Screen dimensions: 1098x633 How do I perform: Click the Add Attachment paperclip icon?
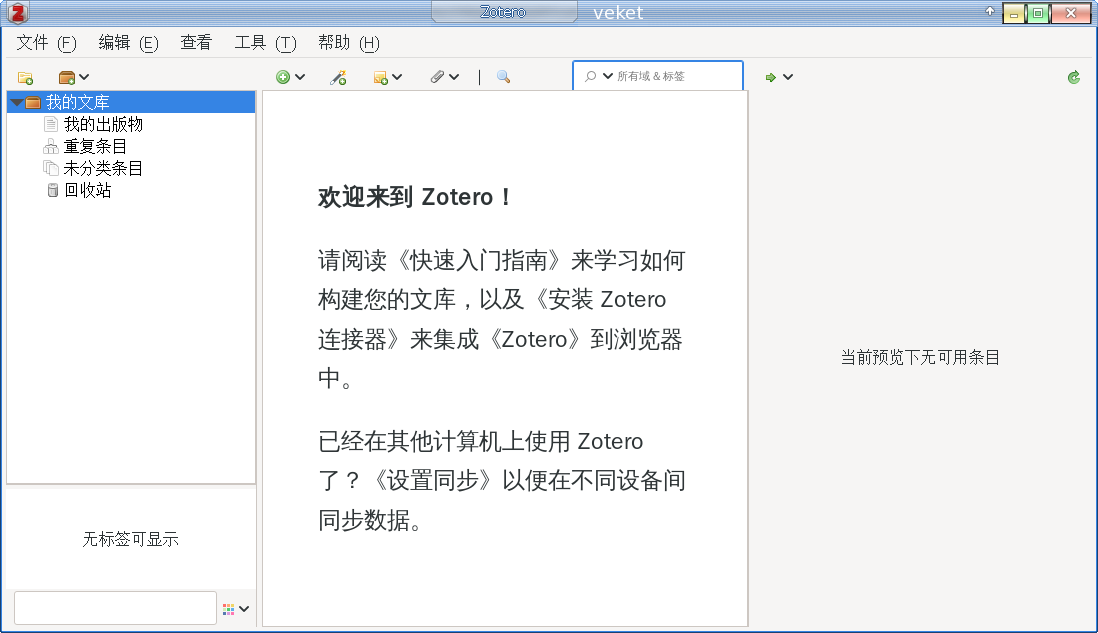tap(437, 77)
